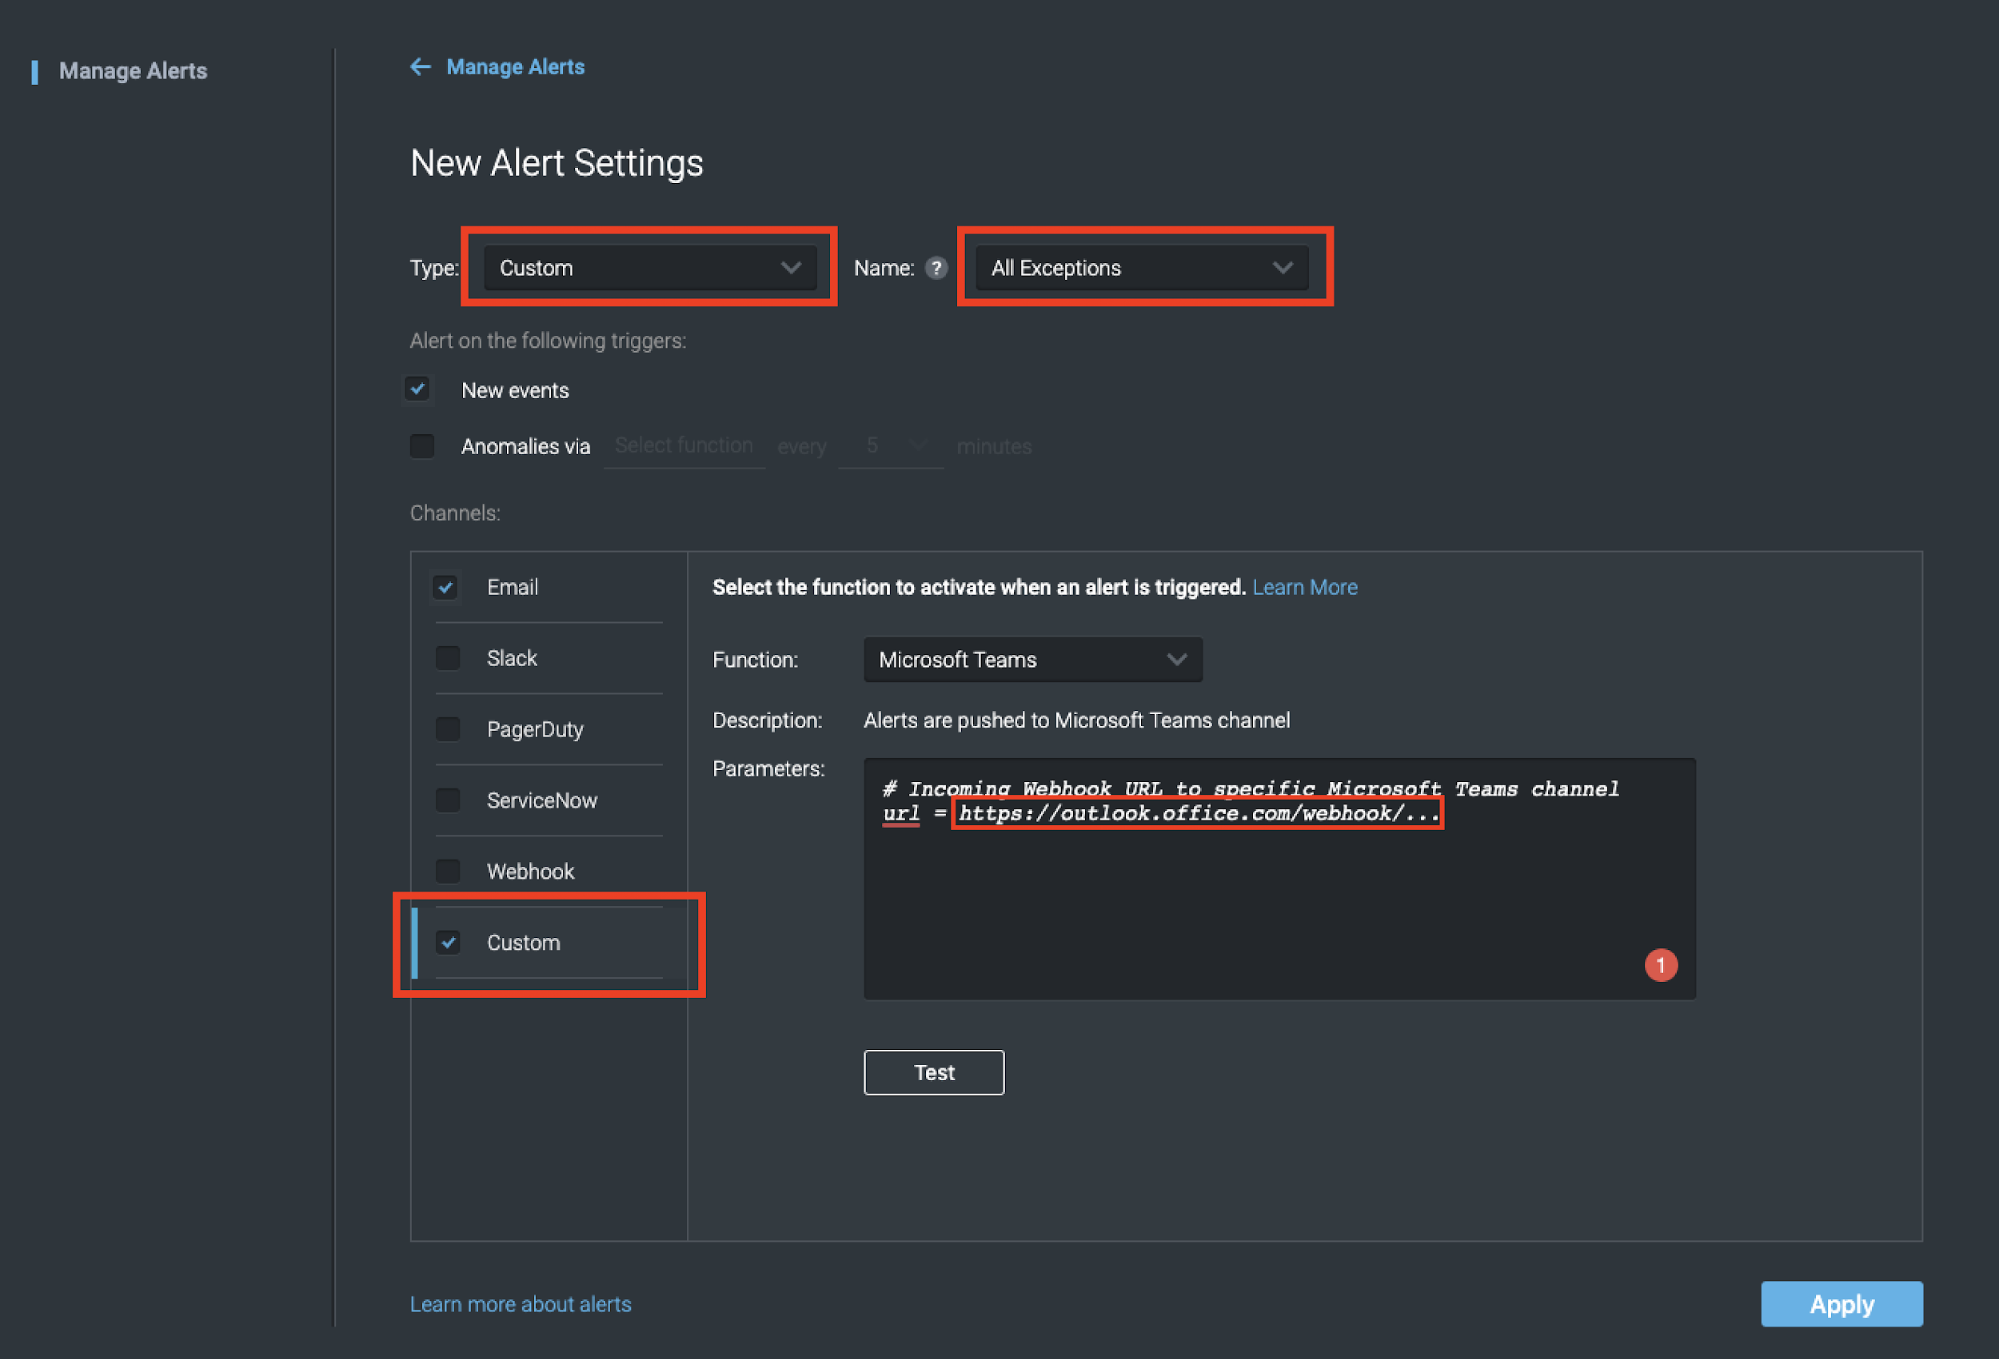Enable the PagerDuty channel checkbox
1999x1359 pixels.
coord(448,729)
